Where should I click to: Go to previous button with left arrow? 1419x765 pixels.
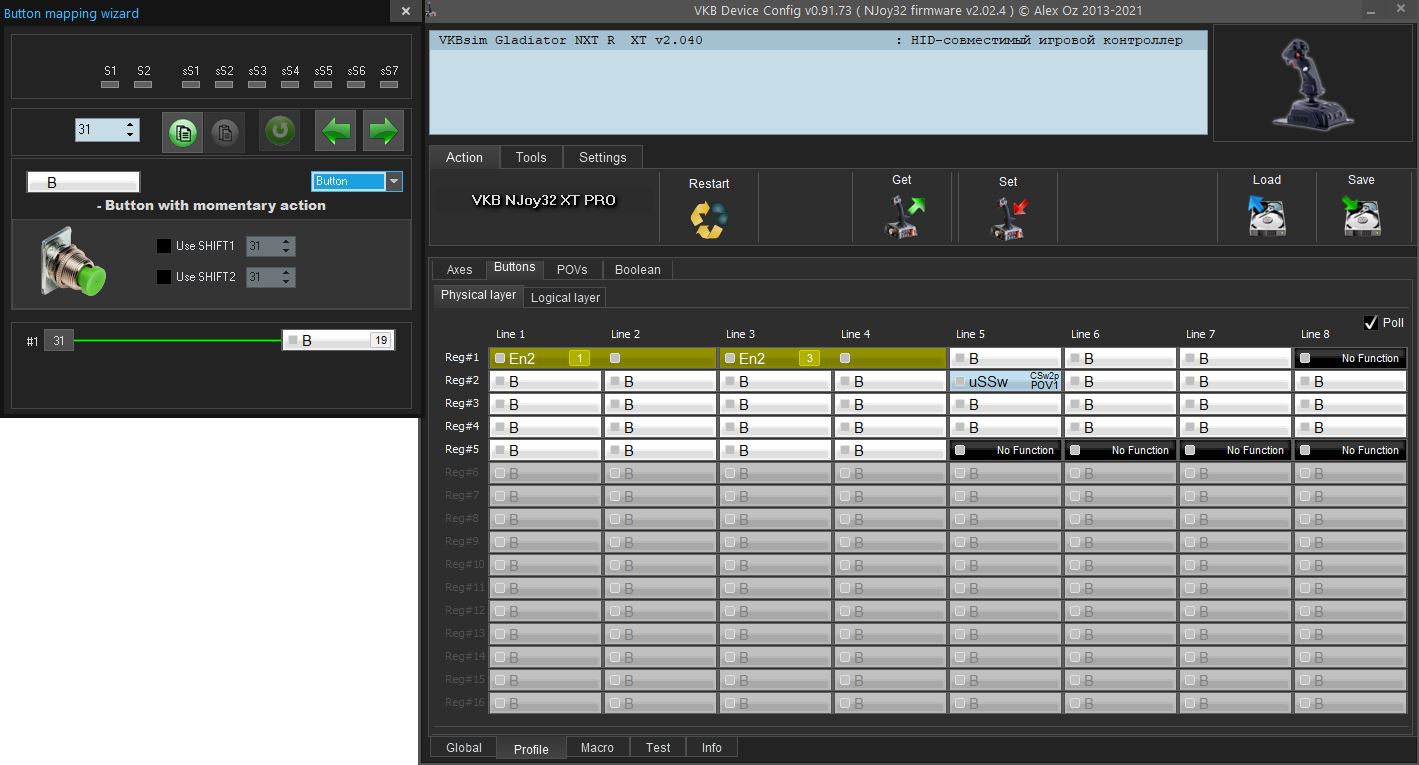click(x=335, y=131)
